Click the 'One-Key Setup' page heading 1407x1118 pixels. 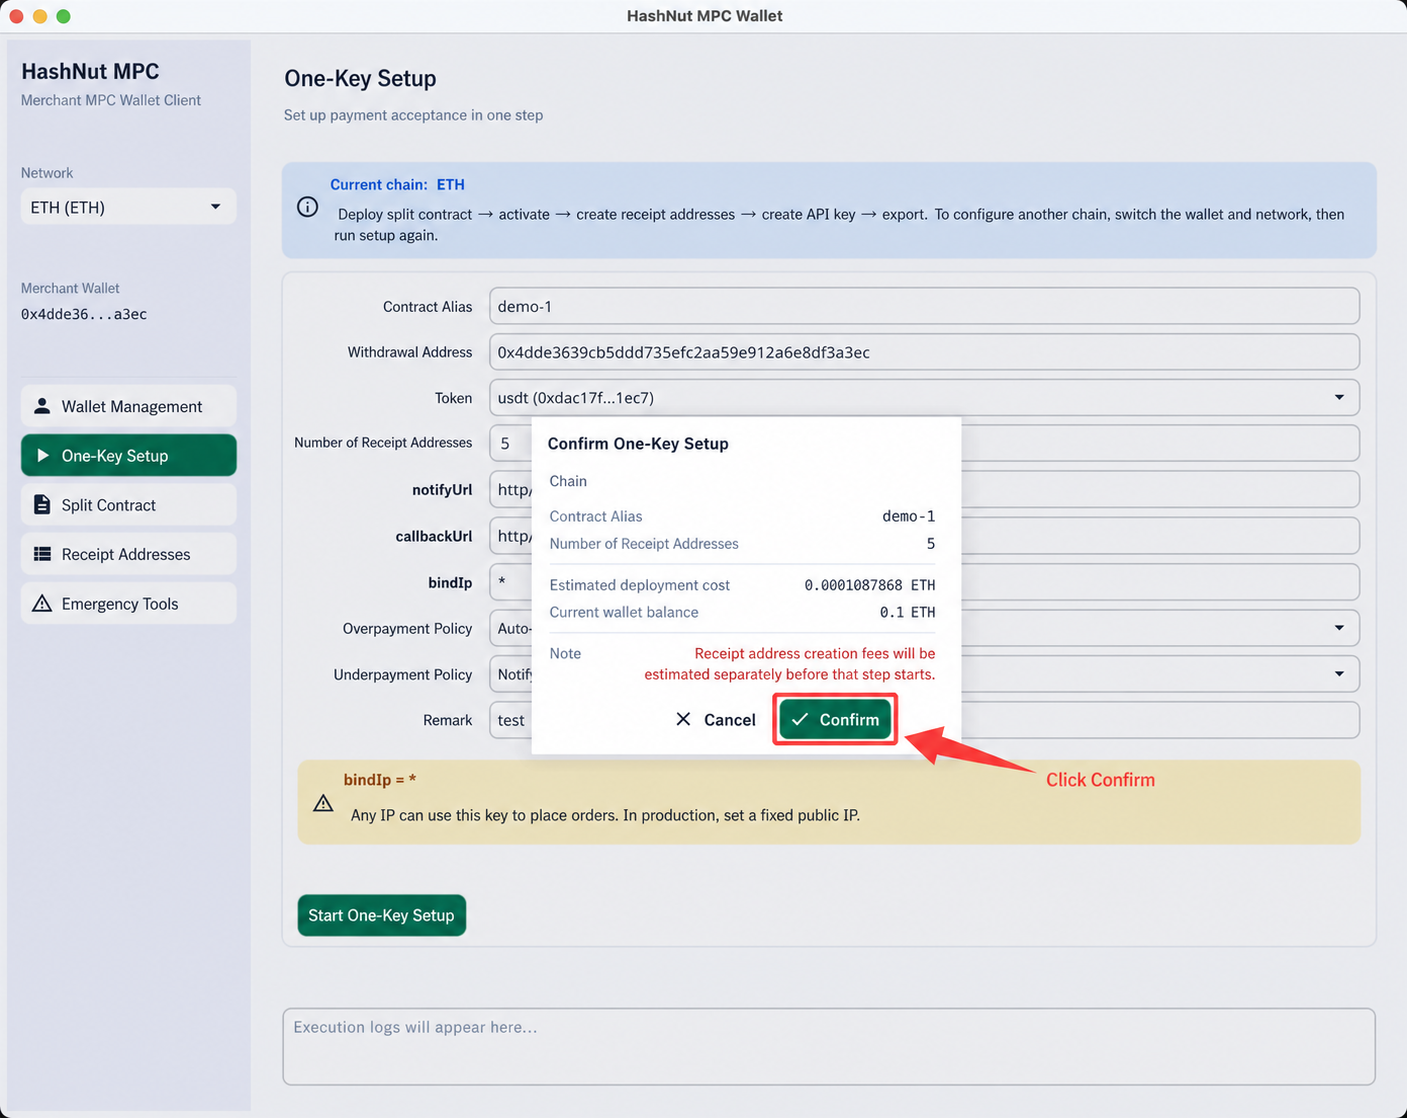click(360, 78)
